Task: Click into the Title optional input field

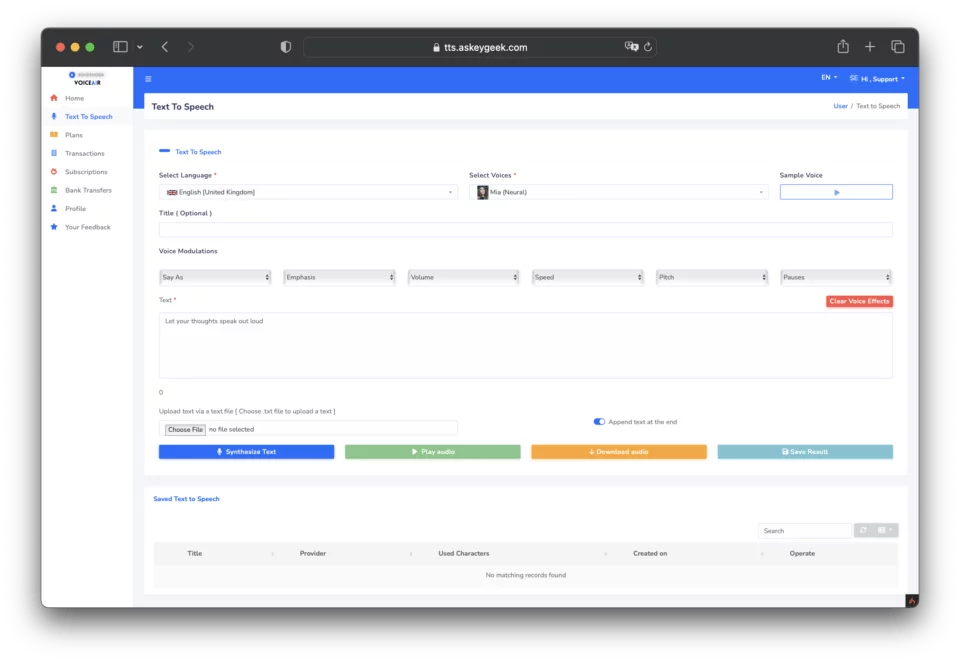Action: tap(525, 230)
